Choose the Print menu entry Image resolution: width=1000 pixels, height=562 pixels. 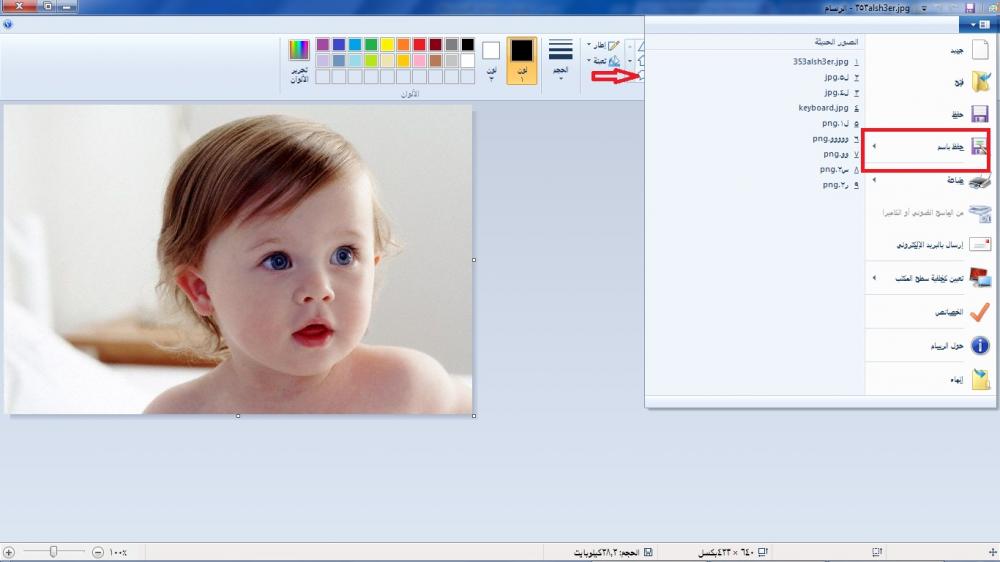click(x=955, y=181)
